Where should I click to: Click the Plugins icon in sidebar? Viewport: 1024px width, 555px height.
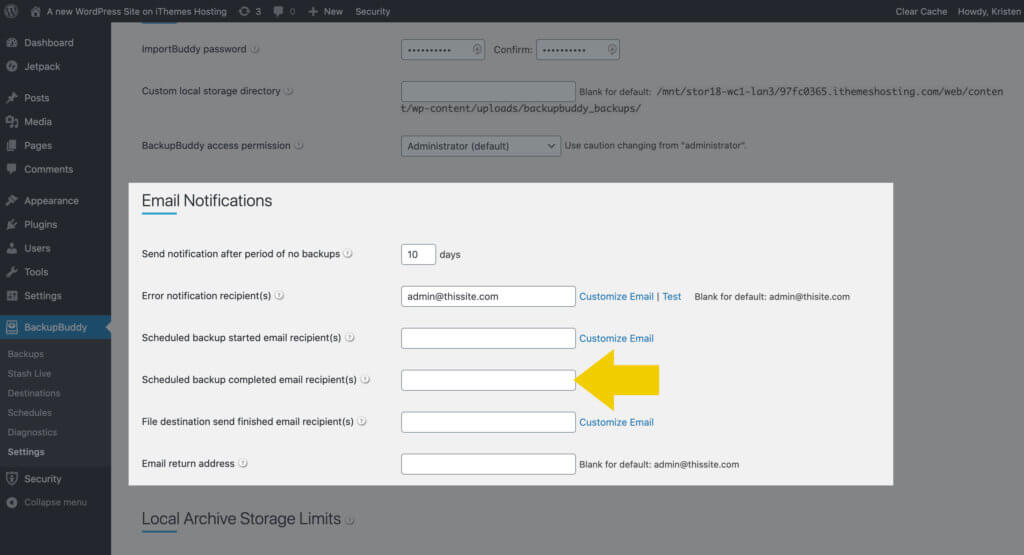pyautogui.click(x=12, y=224)
